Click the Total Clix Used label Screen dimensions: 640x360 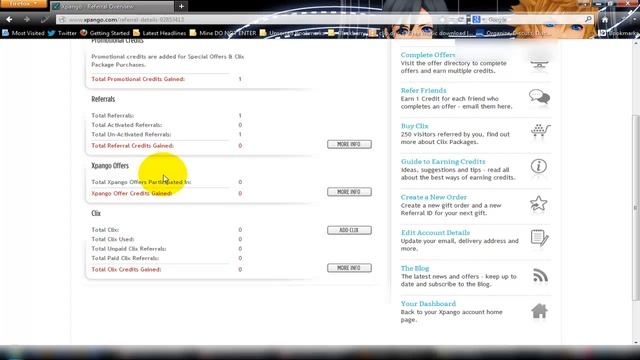(x=113, y=239)
